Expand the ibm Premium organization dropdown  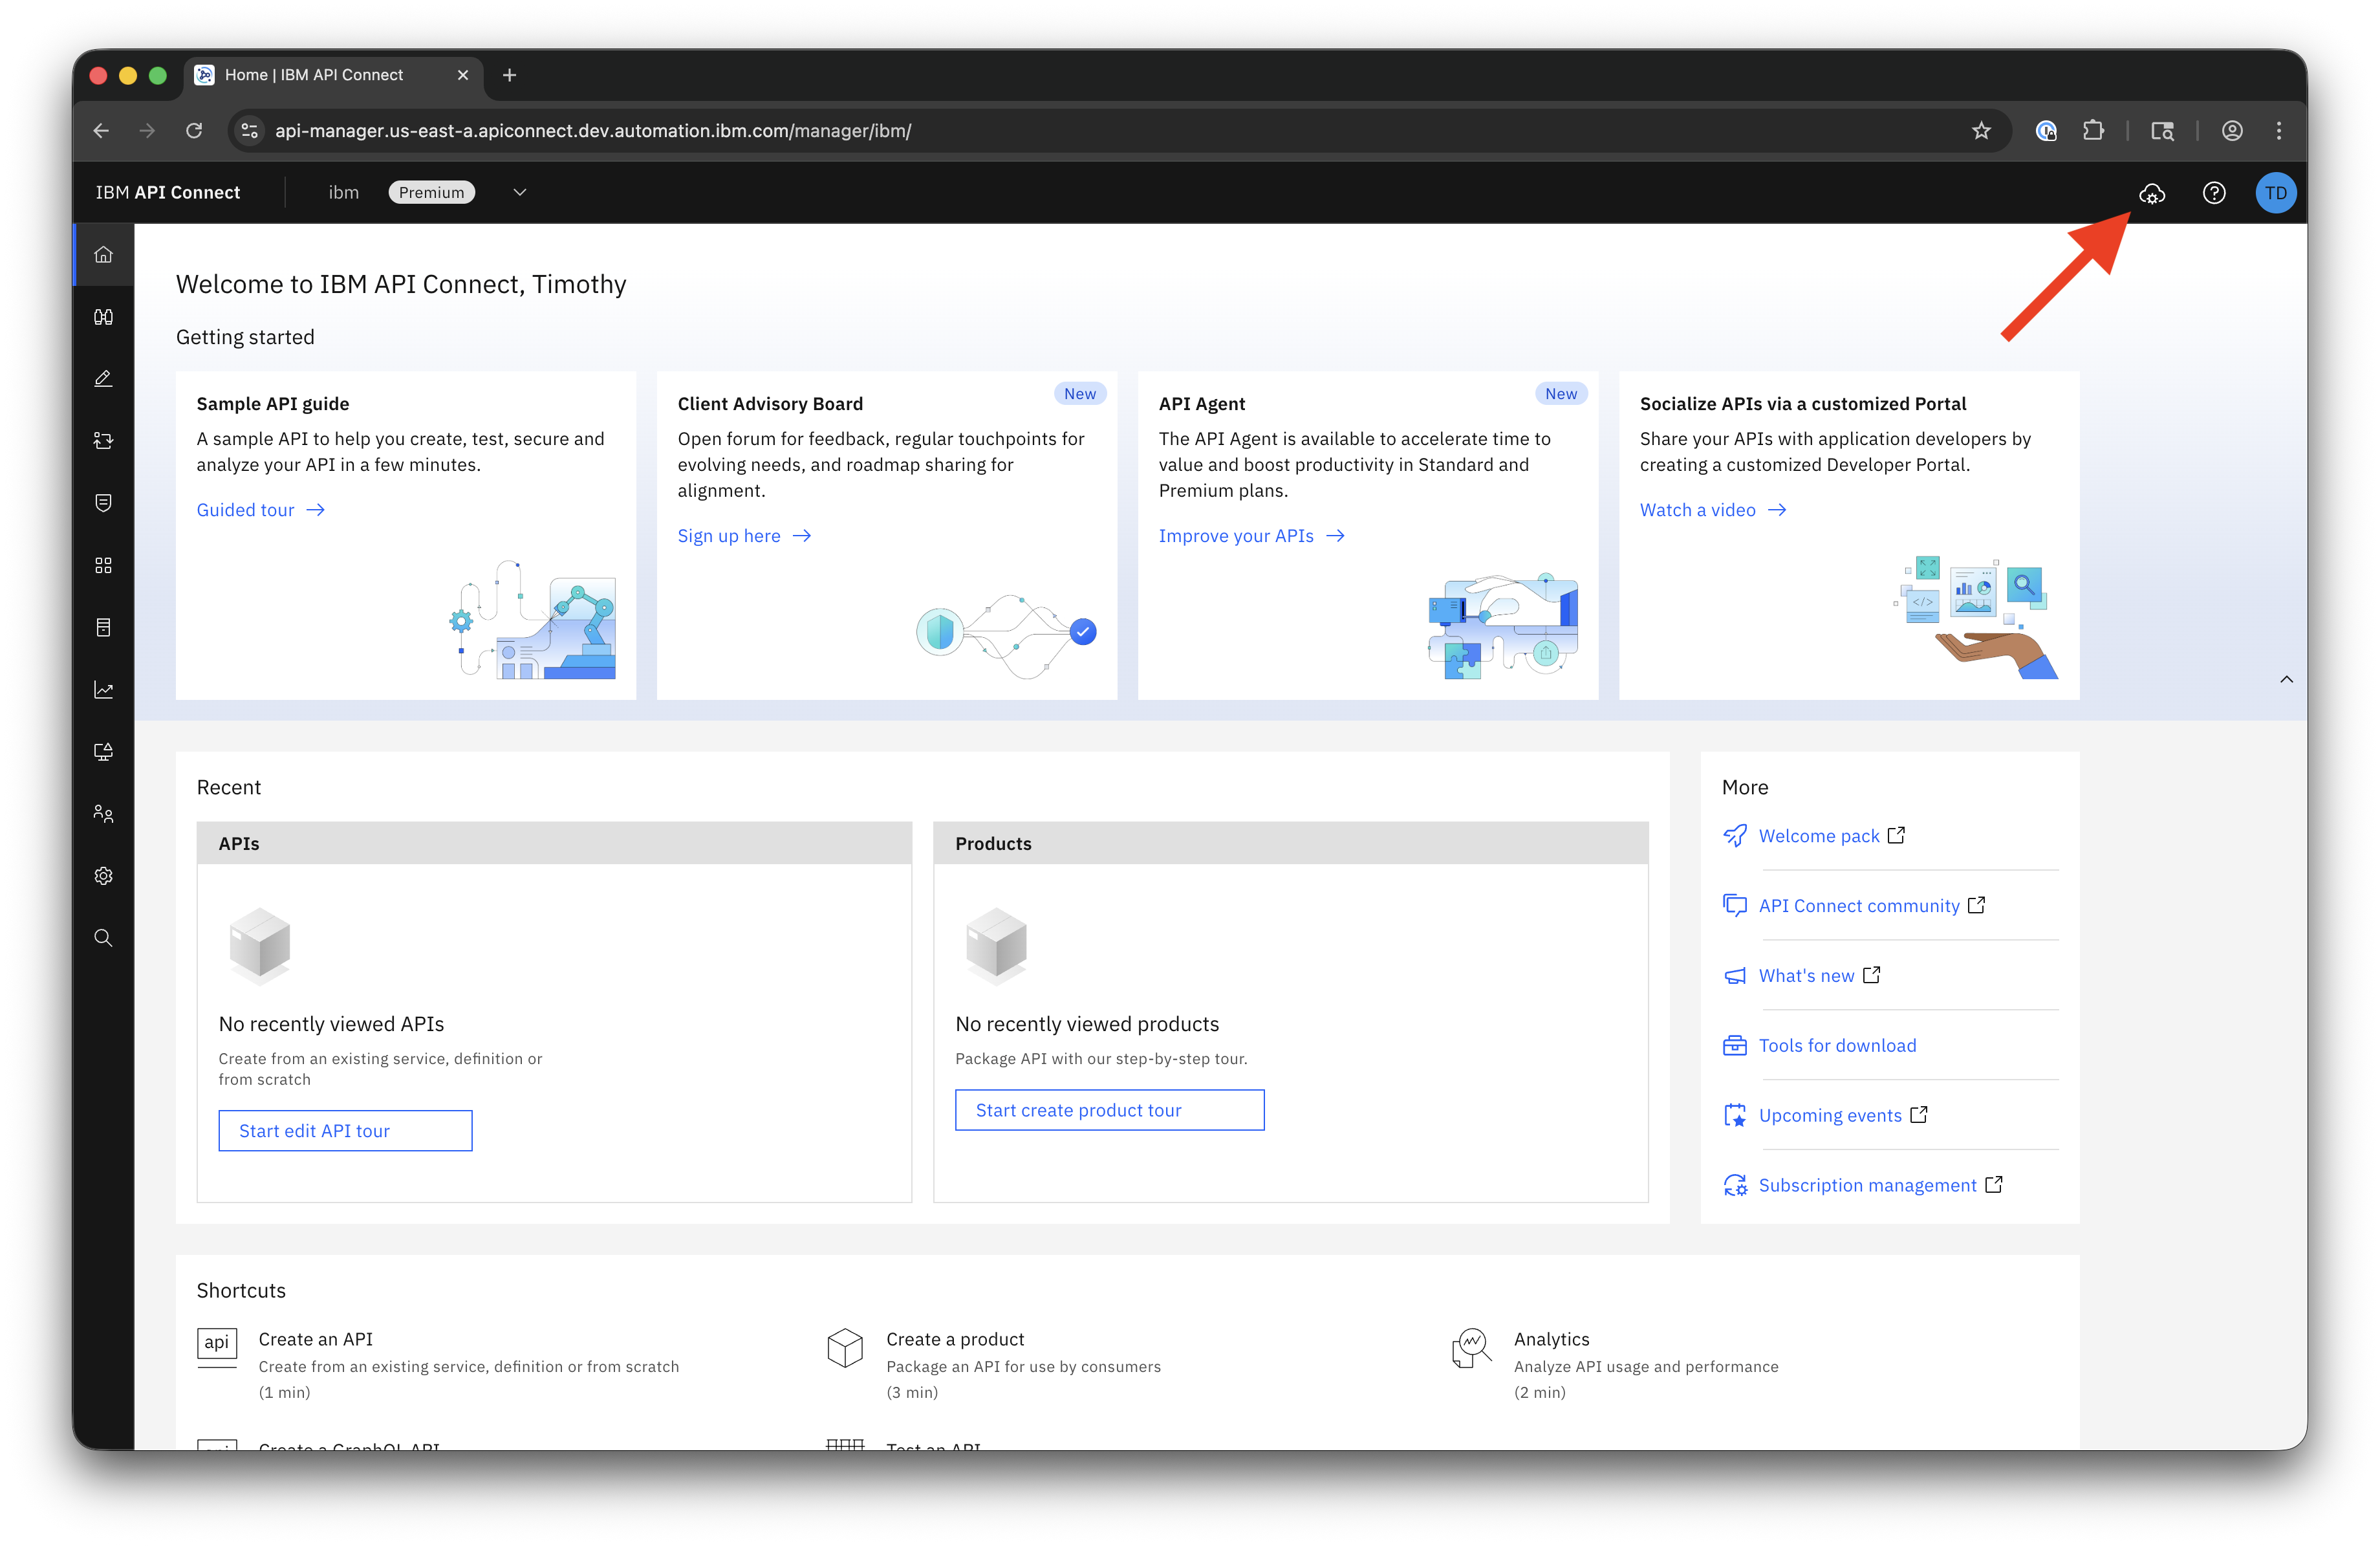click(x=519, y=193)
